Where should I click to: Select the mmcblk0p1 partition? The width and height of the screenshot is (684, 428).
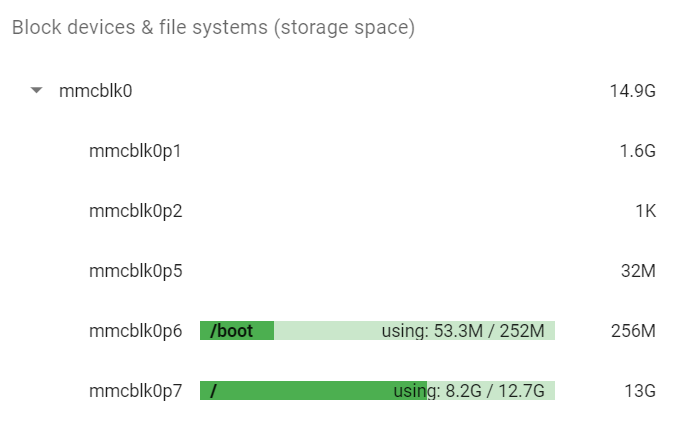click(x=135, y=151)
